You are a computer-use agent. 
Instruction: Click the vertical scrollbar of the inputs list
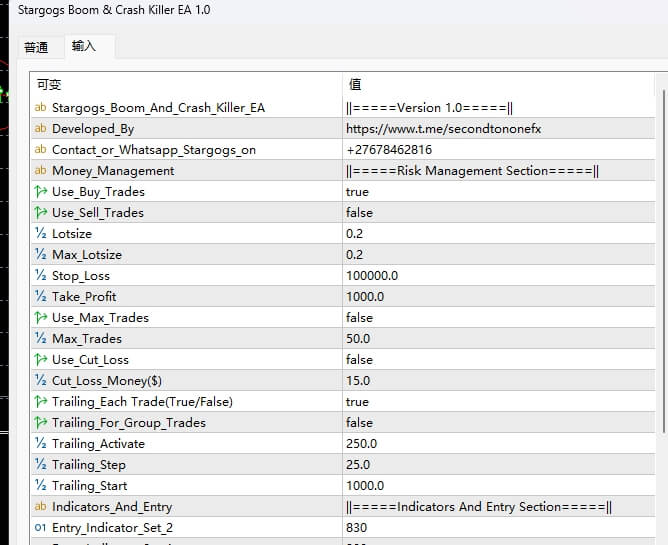coord(661,300)
